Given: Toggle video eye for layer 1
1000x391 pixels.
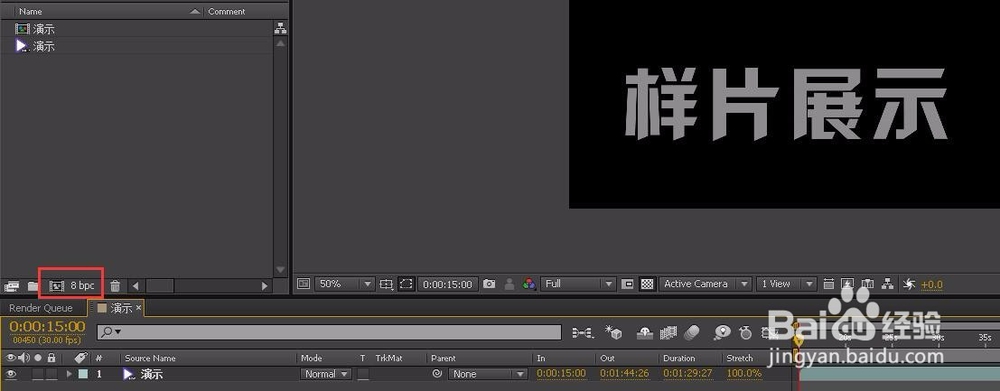Looking at the screenshot, I should pos(11,374).
